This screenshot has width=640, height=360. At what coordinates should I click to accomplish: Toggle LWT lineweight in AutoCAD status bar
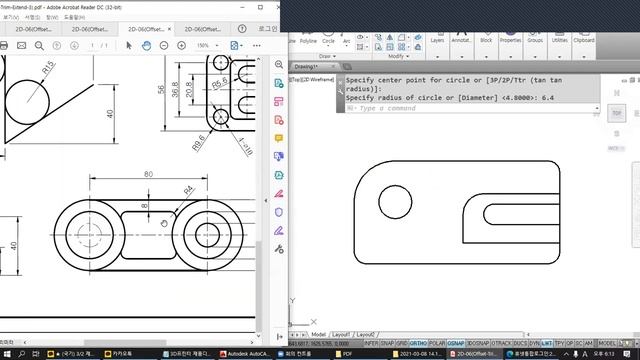coord(547,343)
